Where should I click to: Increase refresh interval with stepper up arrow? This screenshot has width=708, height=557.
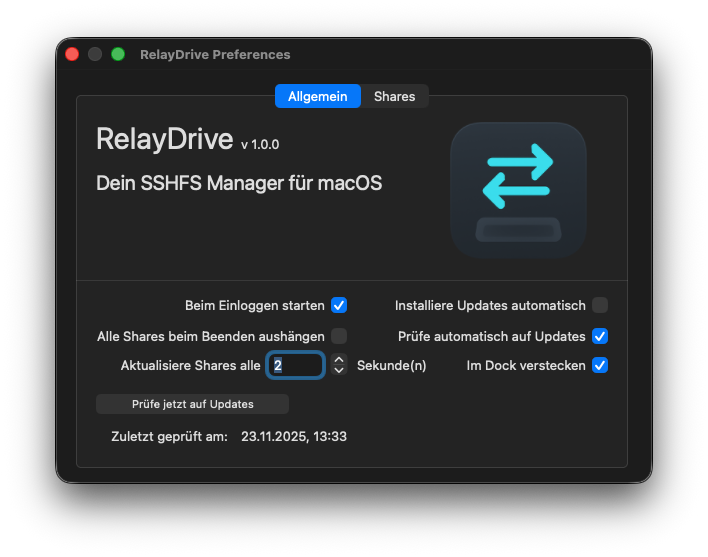pyautogui.click(x=339, y=360)
